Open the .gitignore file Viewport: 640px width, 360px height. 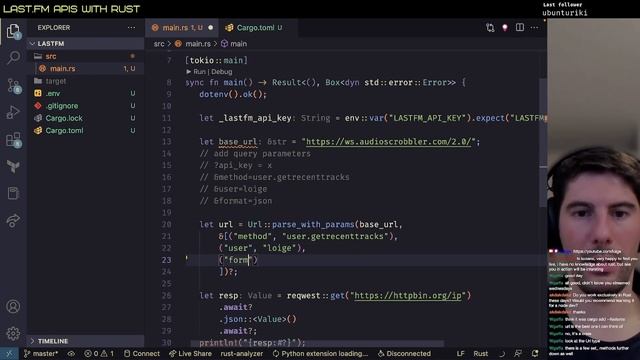pos(87,106)
